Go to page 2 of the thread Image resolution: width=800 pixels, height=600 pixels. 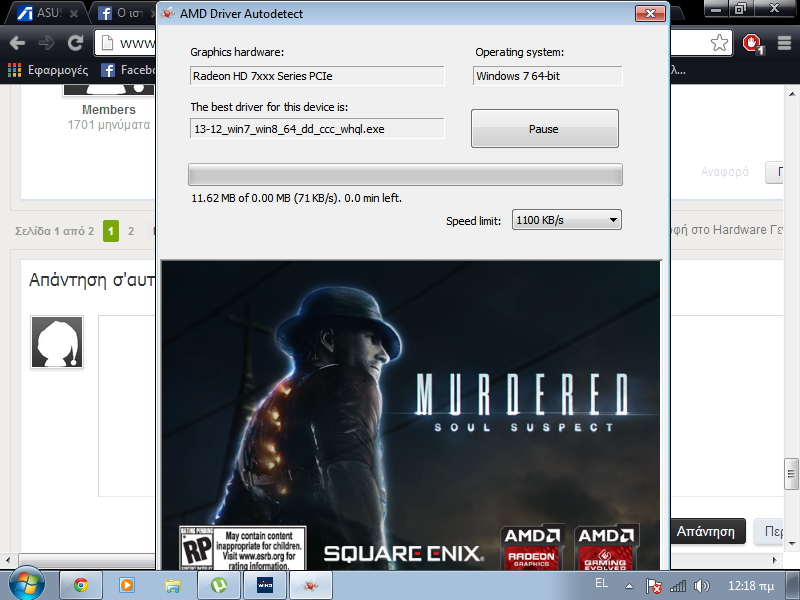131,231
